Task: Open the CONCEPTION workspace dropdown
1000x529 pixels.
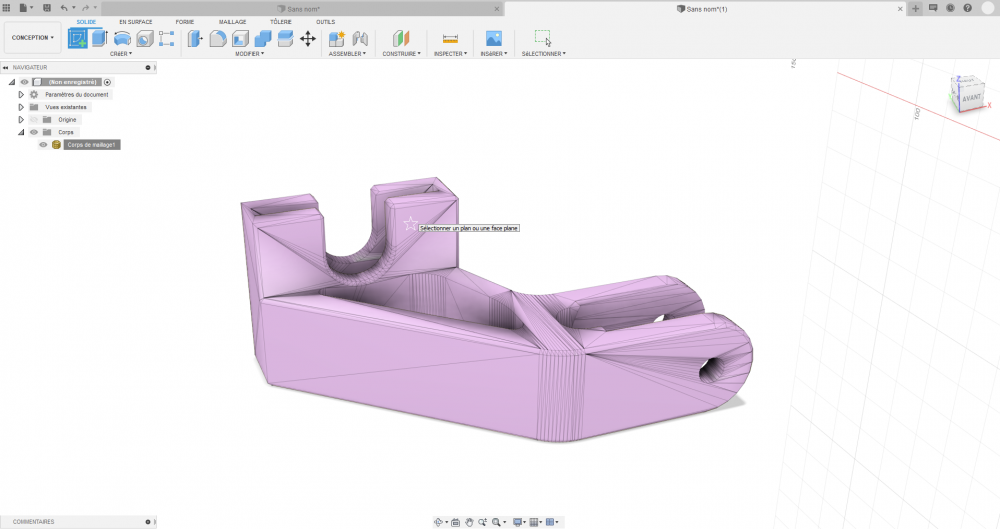Action: tap(33, 38)
